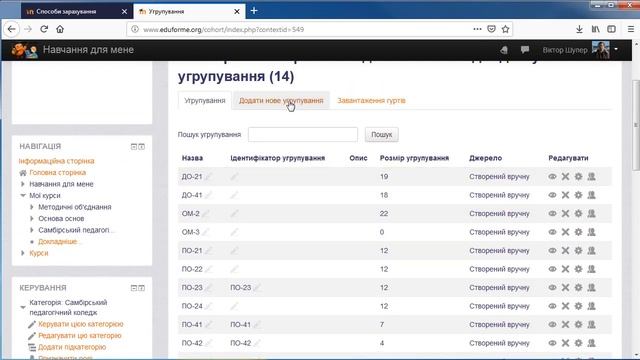The image size is (640, 360).
Task: Open Навчання для мене site logo
Action: (72, 50)
